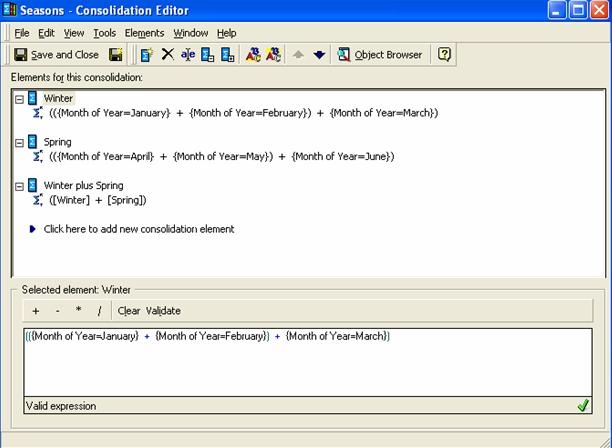Clear the selected element expression

pos(129,311)
